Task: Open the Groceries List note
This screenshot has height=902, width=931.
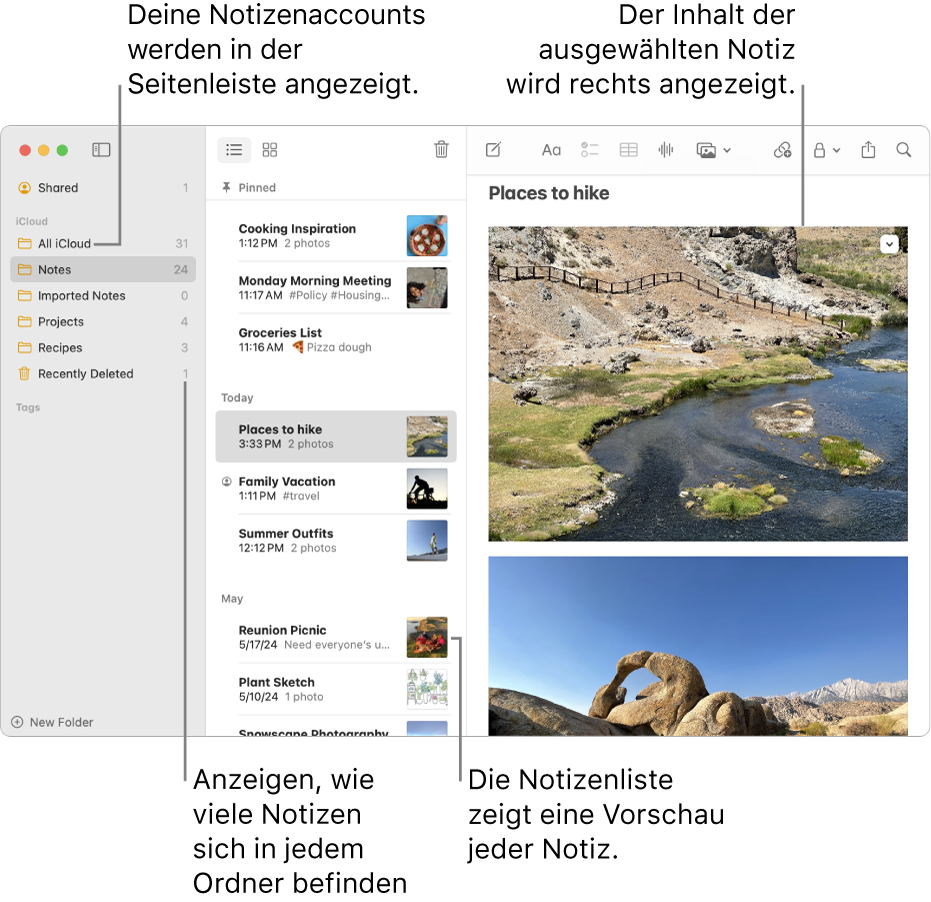Action: [x=335, y=340]
